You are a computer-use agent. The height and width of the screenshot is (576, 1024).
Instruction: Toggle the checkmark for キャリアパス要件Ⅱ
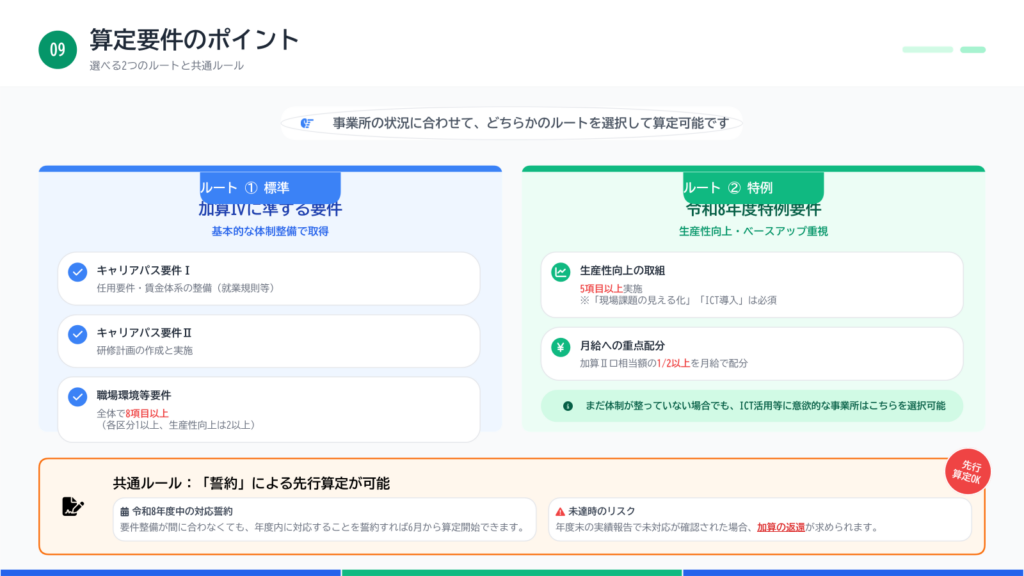pos(78,334)
